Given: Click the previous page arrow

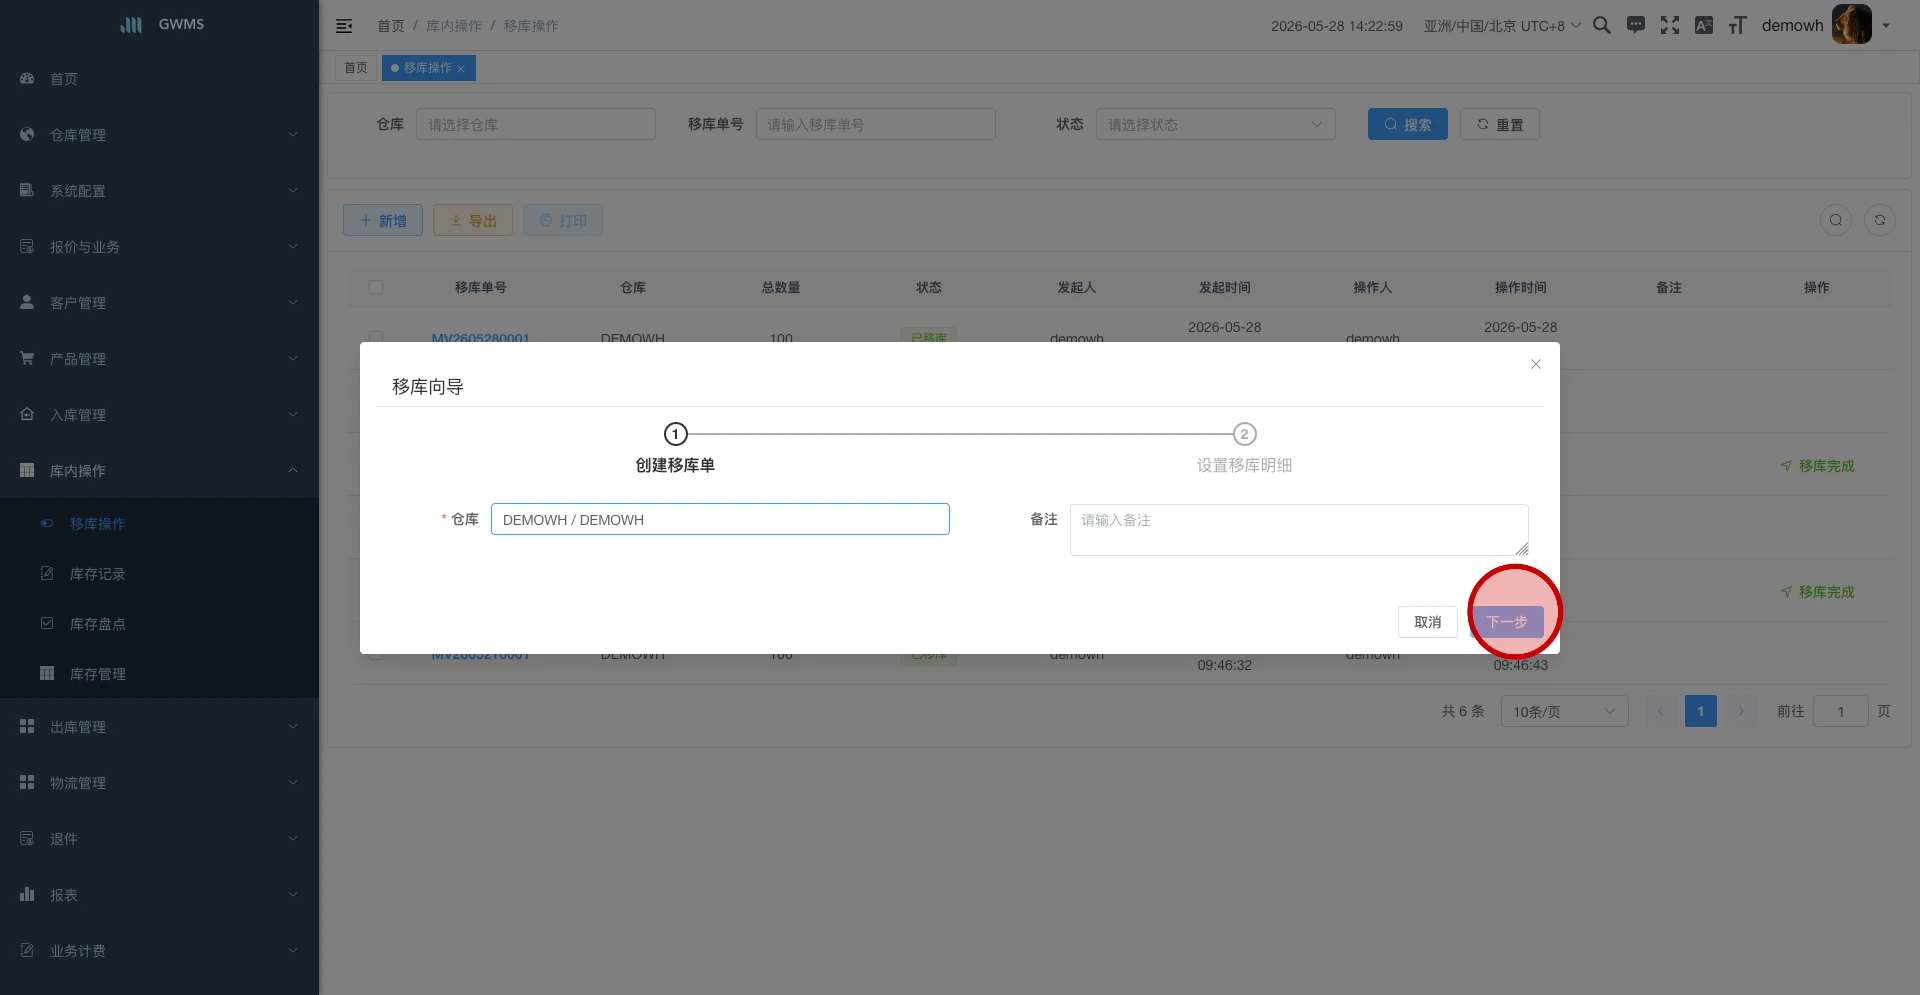Looking at the screenshot, I should point(1661,711).
